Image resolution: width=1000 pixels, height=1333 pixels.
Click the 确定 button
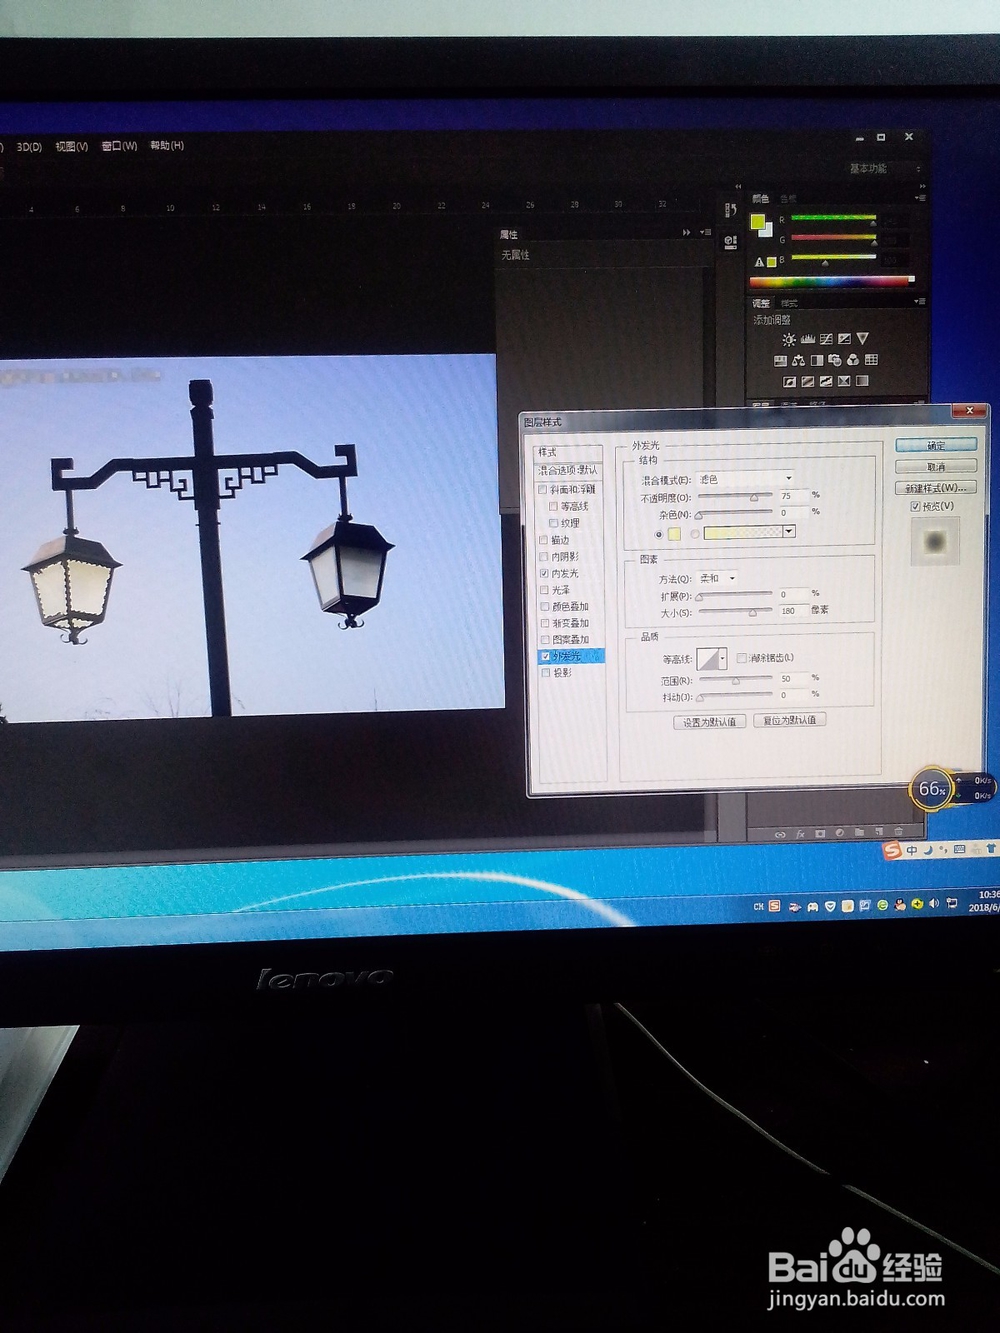pos(936,445)
